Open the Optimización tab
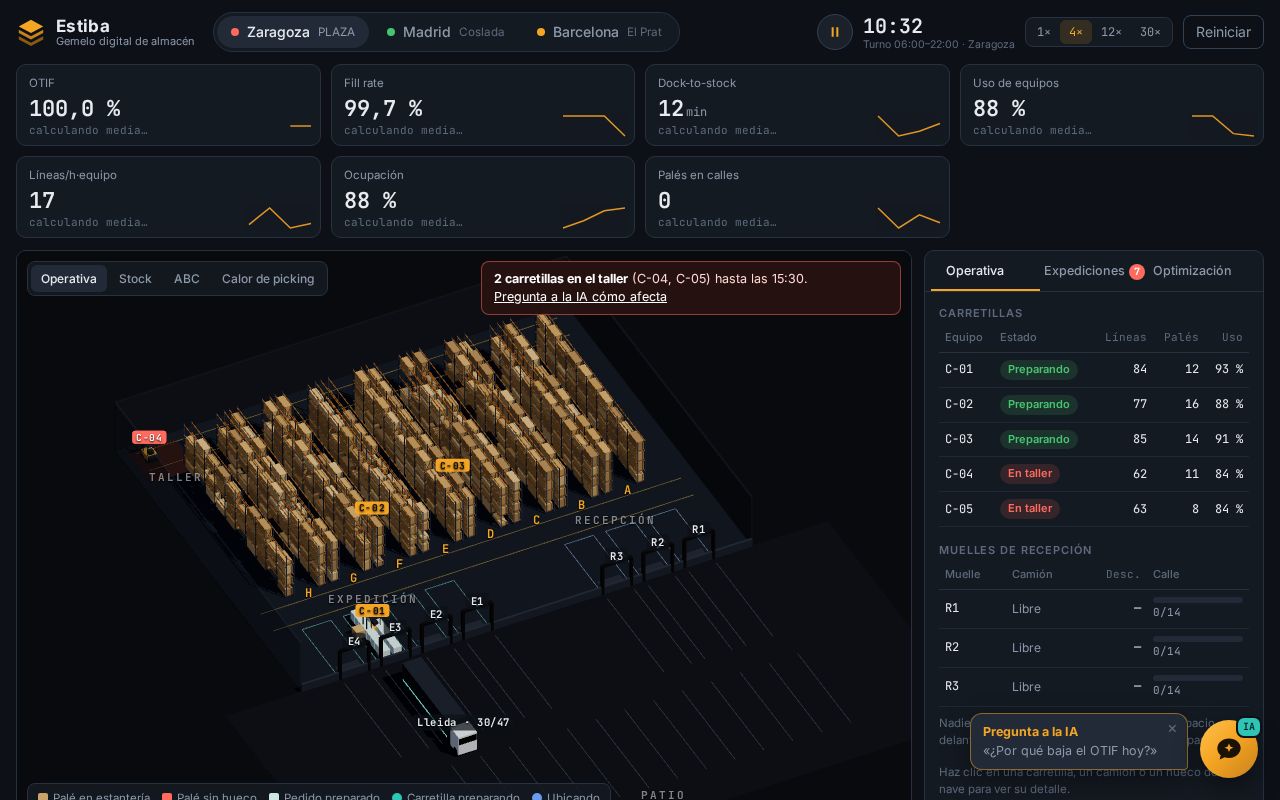 1192,271
